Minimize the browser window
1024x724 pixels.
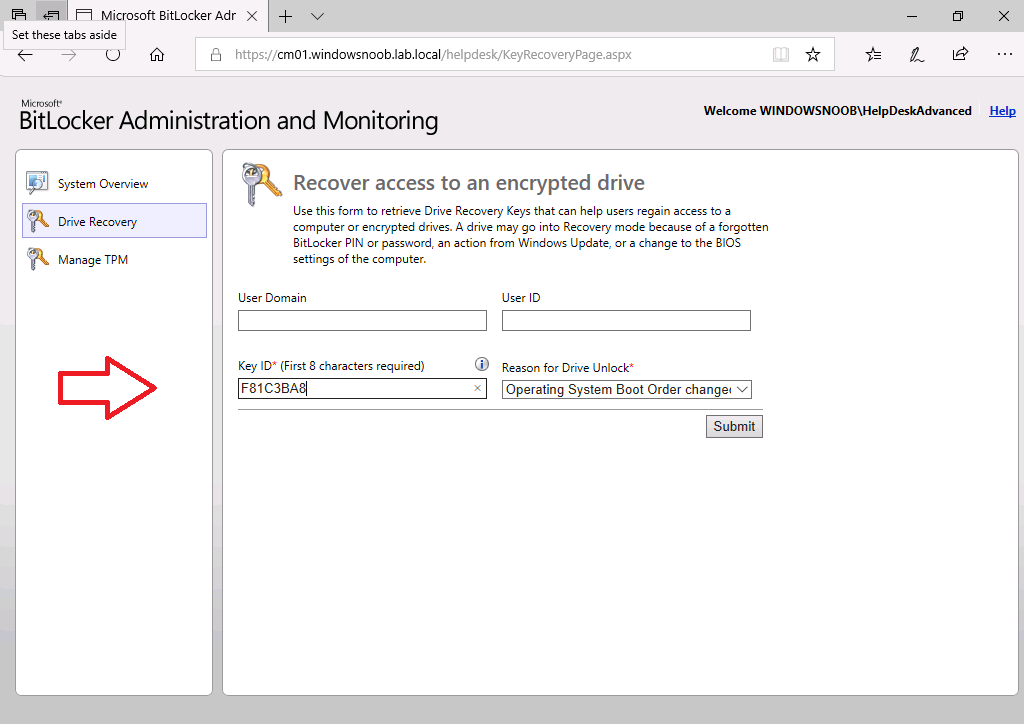pos(912,16)
